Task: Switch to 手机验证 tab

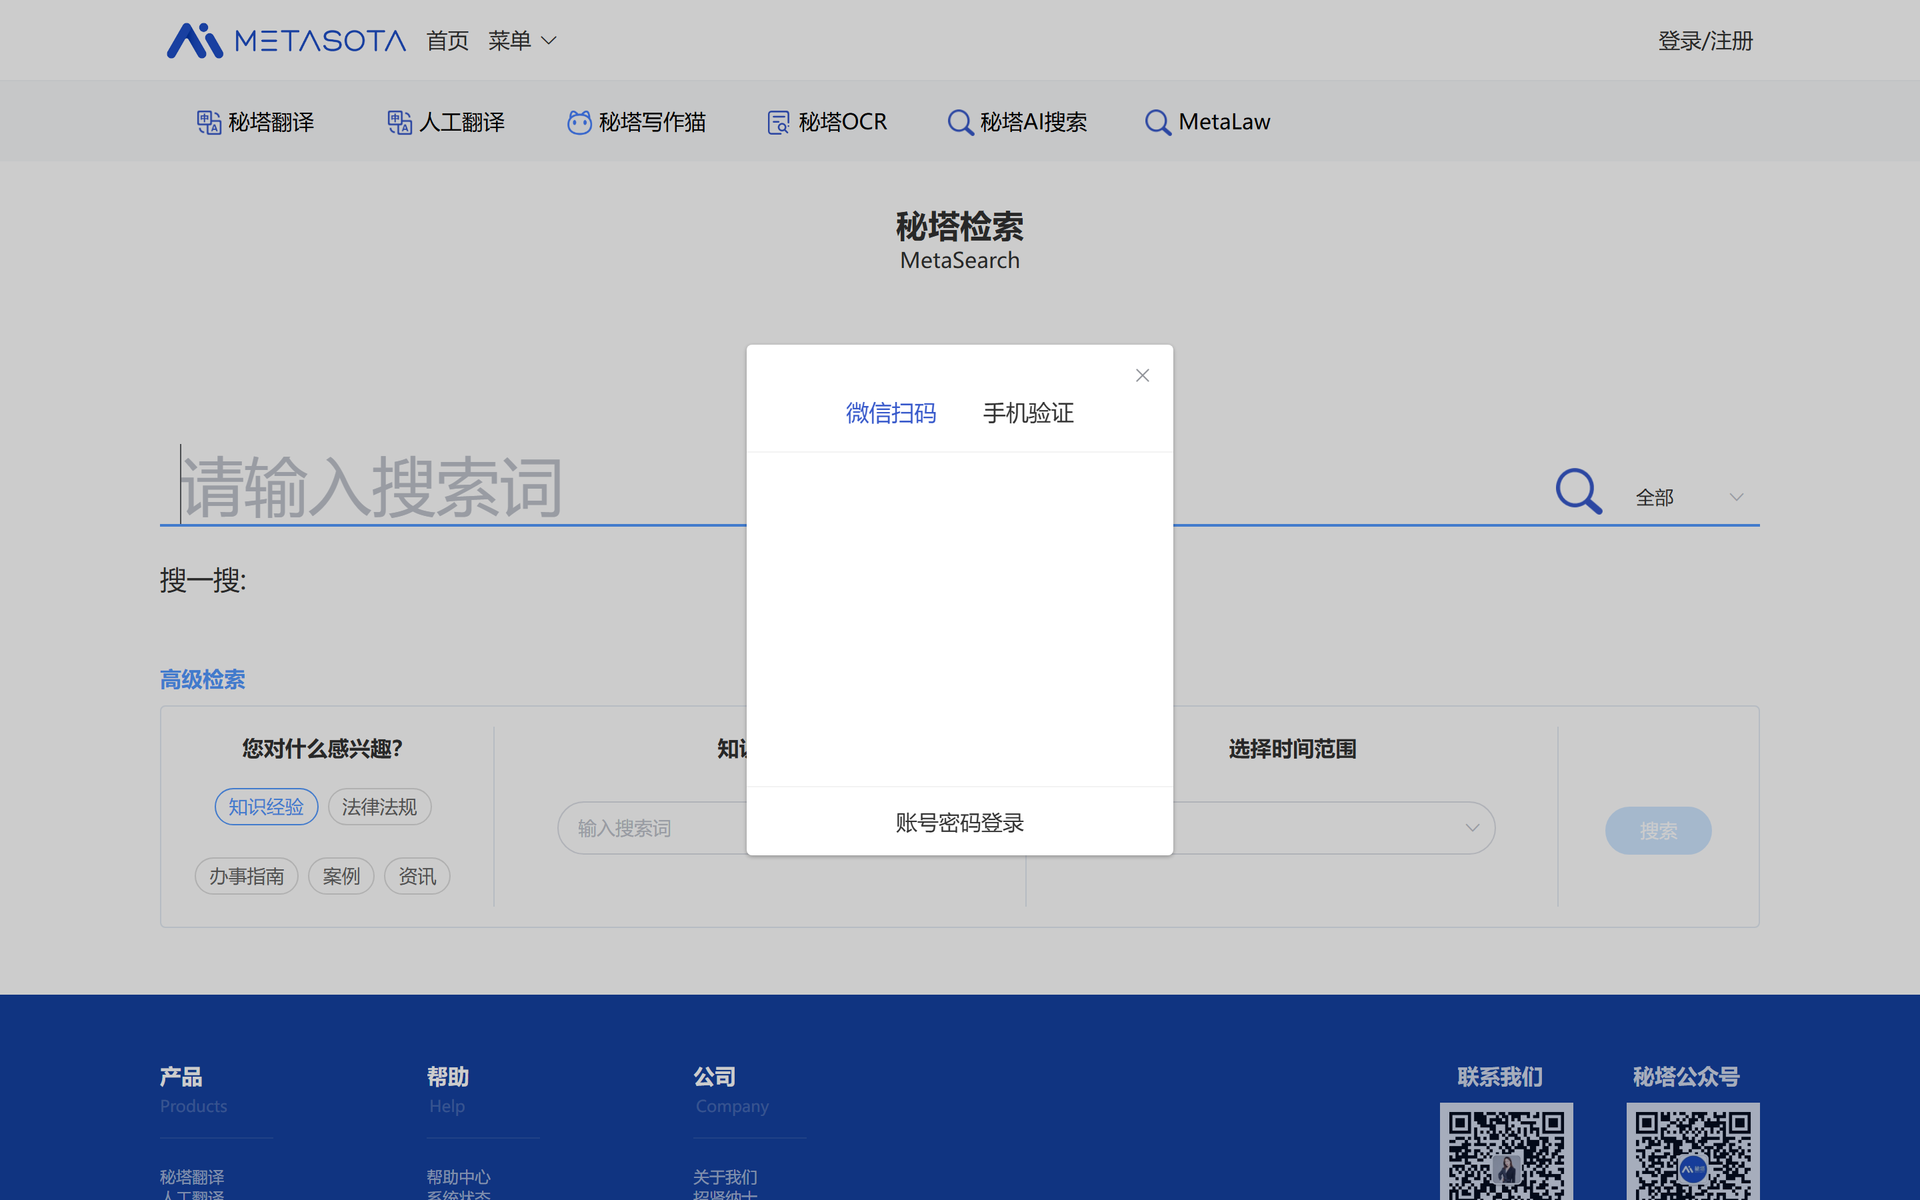Action: point(1028,413)
